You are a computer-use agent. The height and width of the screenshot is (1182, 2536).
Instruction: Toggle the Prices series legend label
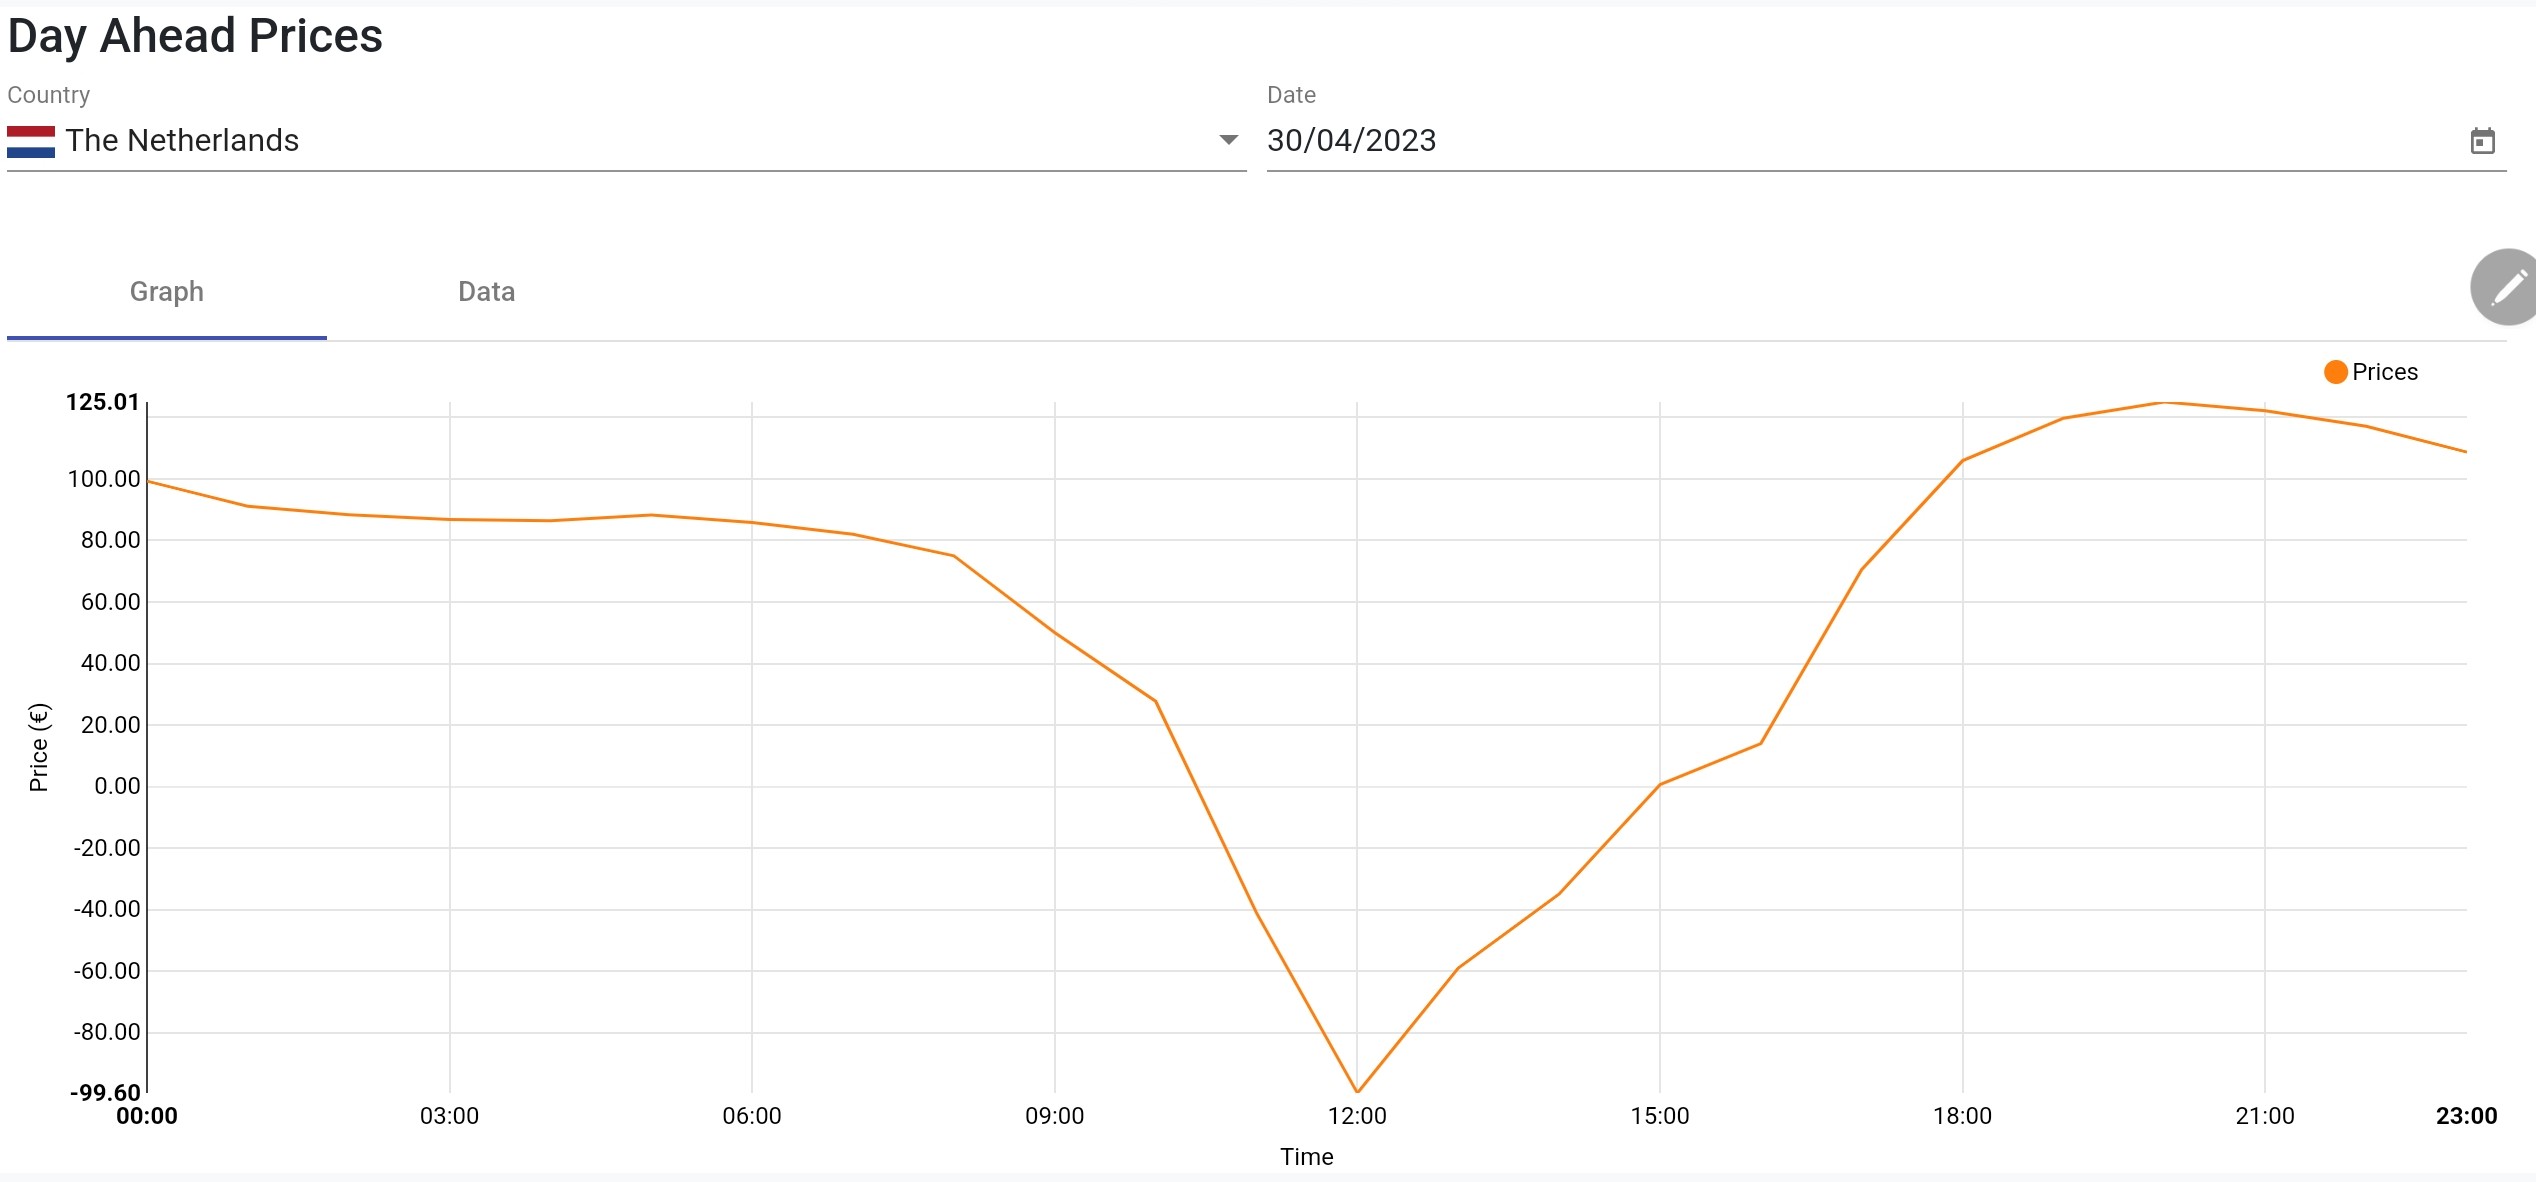pyautogui.click(x=2384, y=372)
